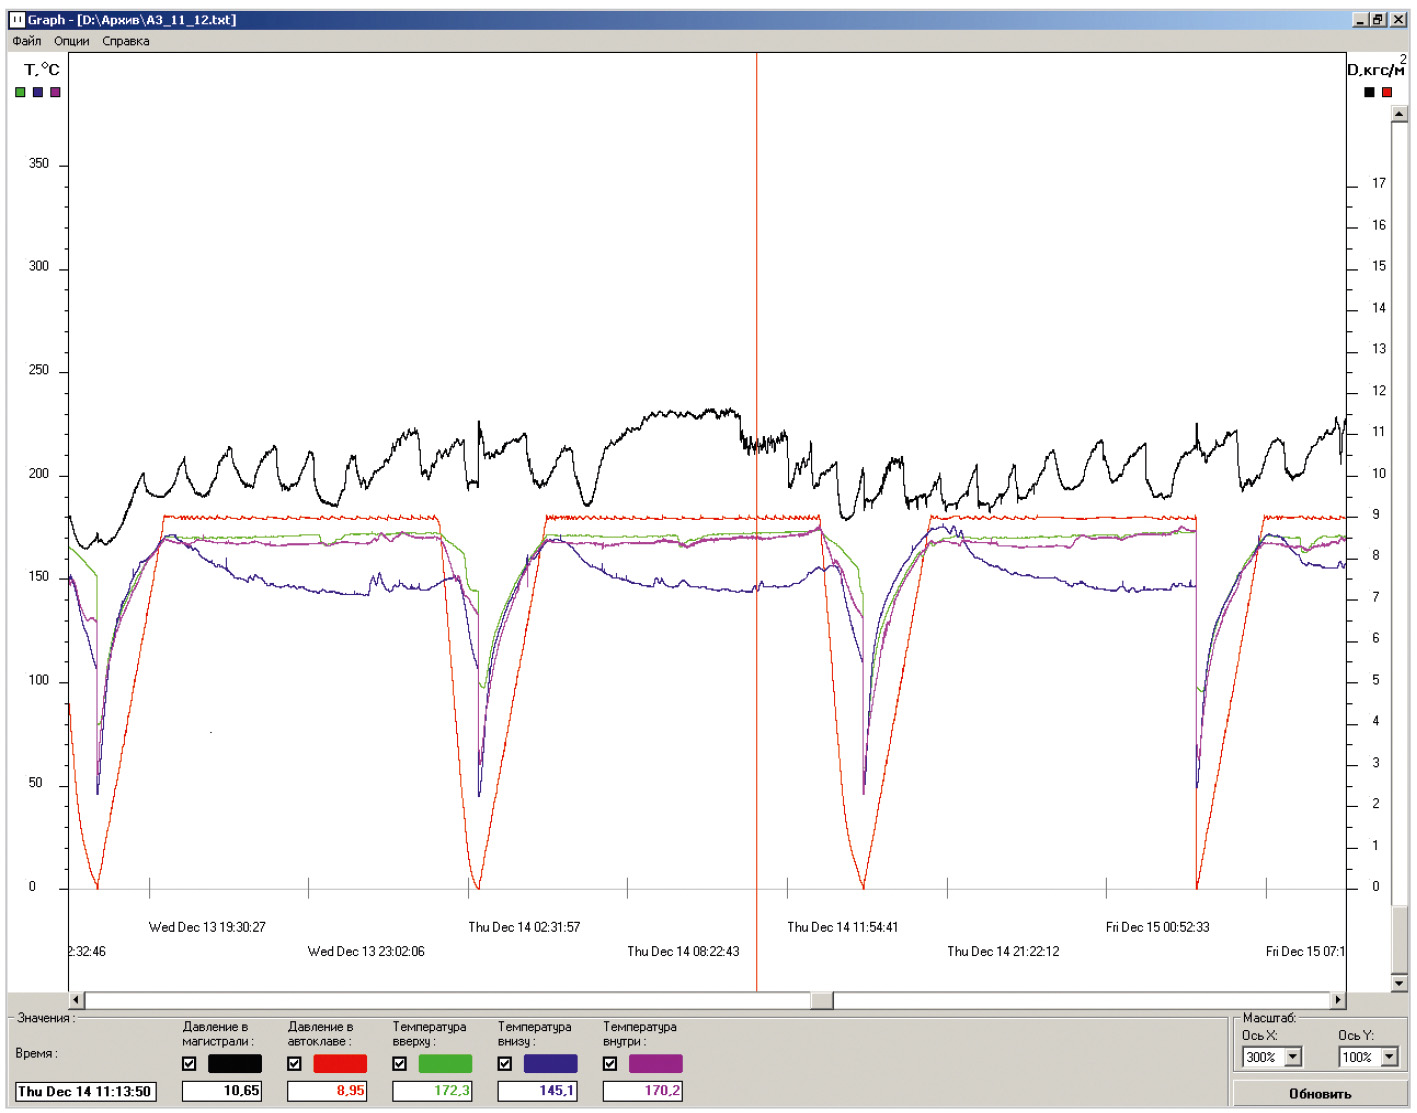Image resolution: width=1417 pixels, height=1113 pixels.
Task: Click the Graph application title bar icon
Action: coord(16,19)
